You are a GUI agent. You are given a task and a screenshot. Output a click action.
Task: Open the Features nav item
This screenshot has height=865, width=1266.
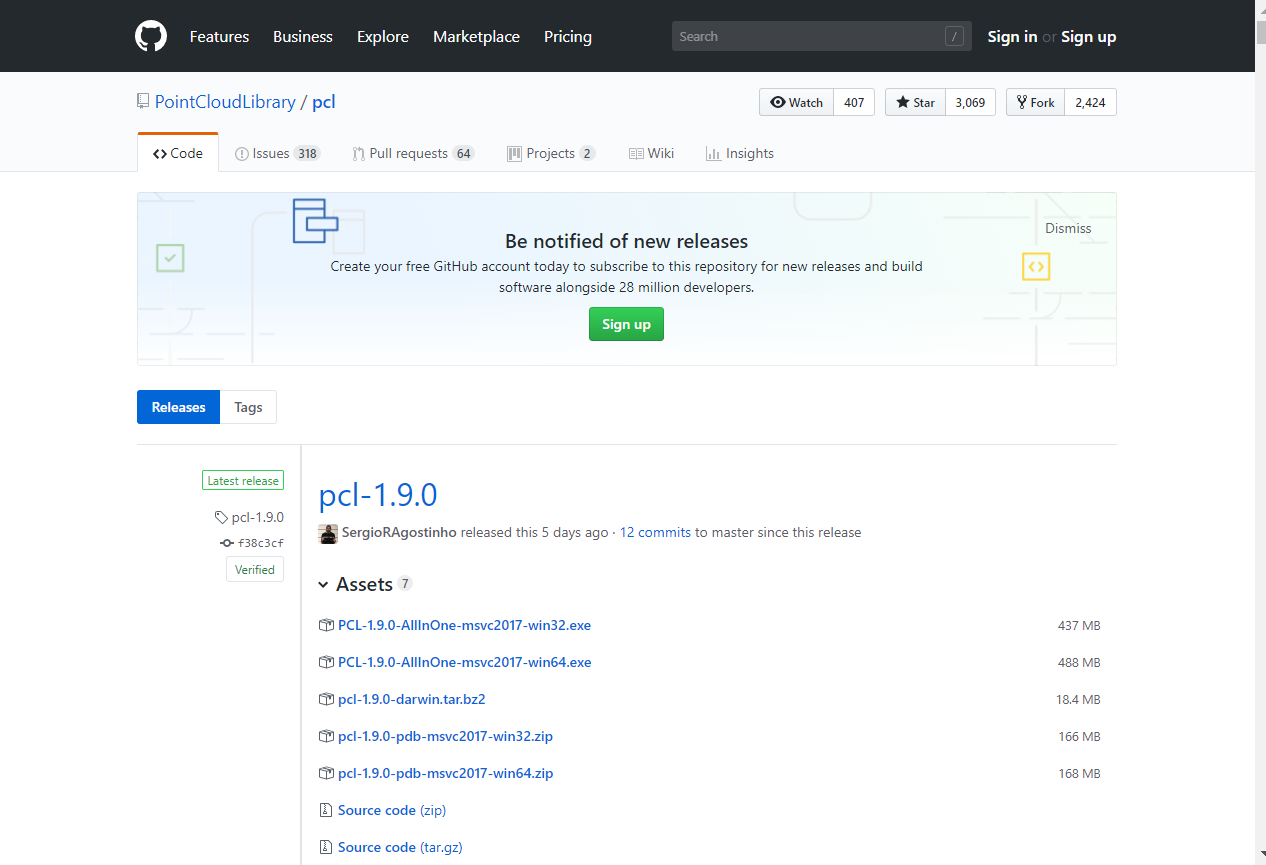pyautogui.click(x=219, y=36)
